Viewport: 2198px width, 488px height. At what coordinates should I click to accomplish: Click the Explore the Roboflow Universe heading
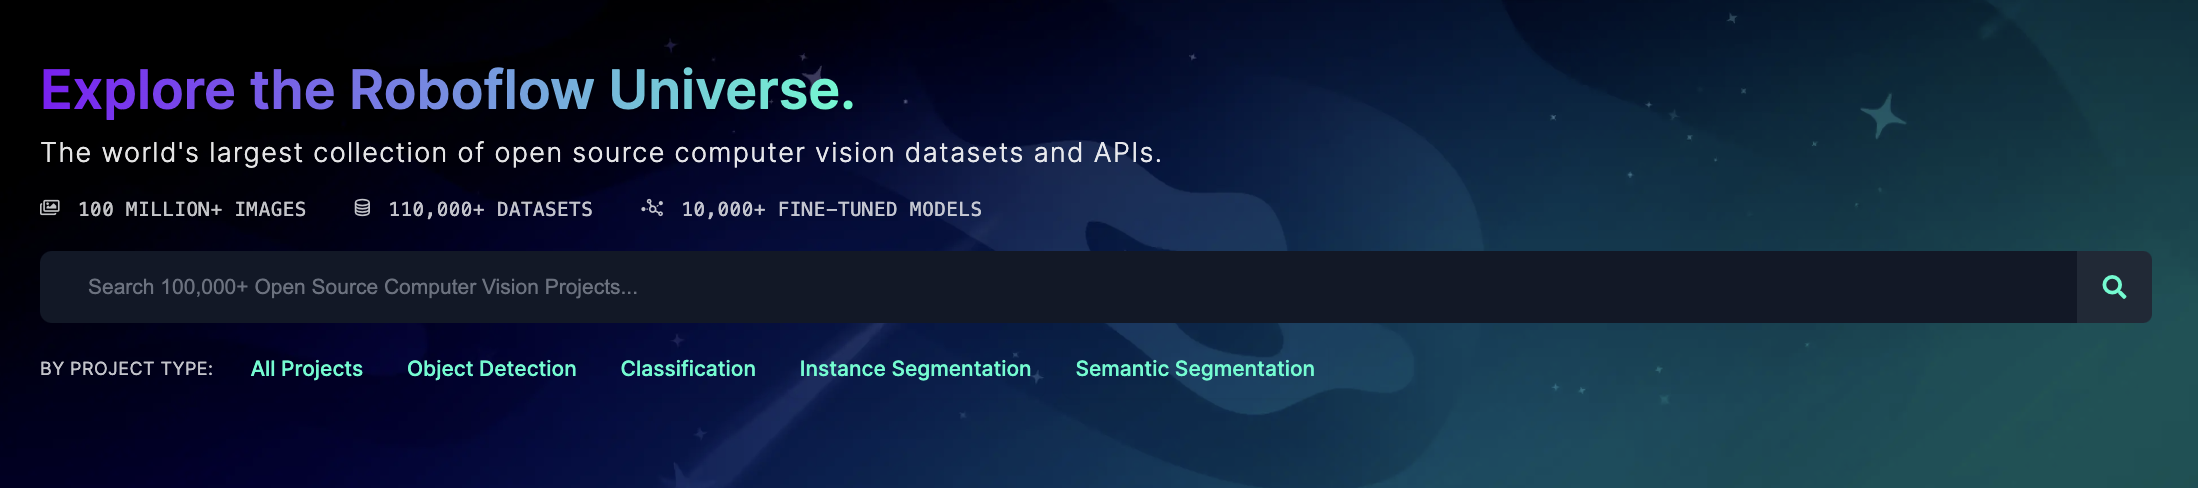tap(448, 90)
